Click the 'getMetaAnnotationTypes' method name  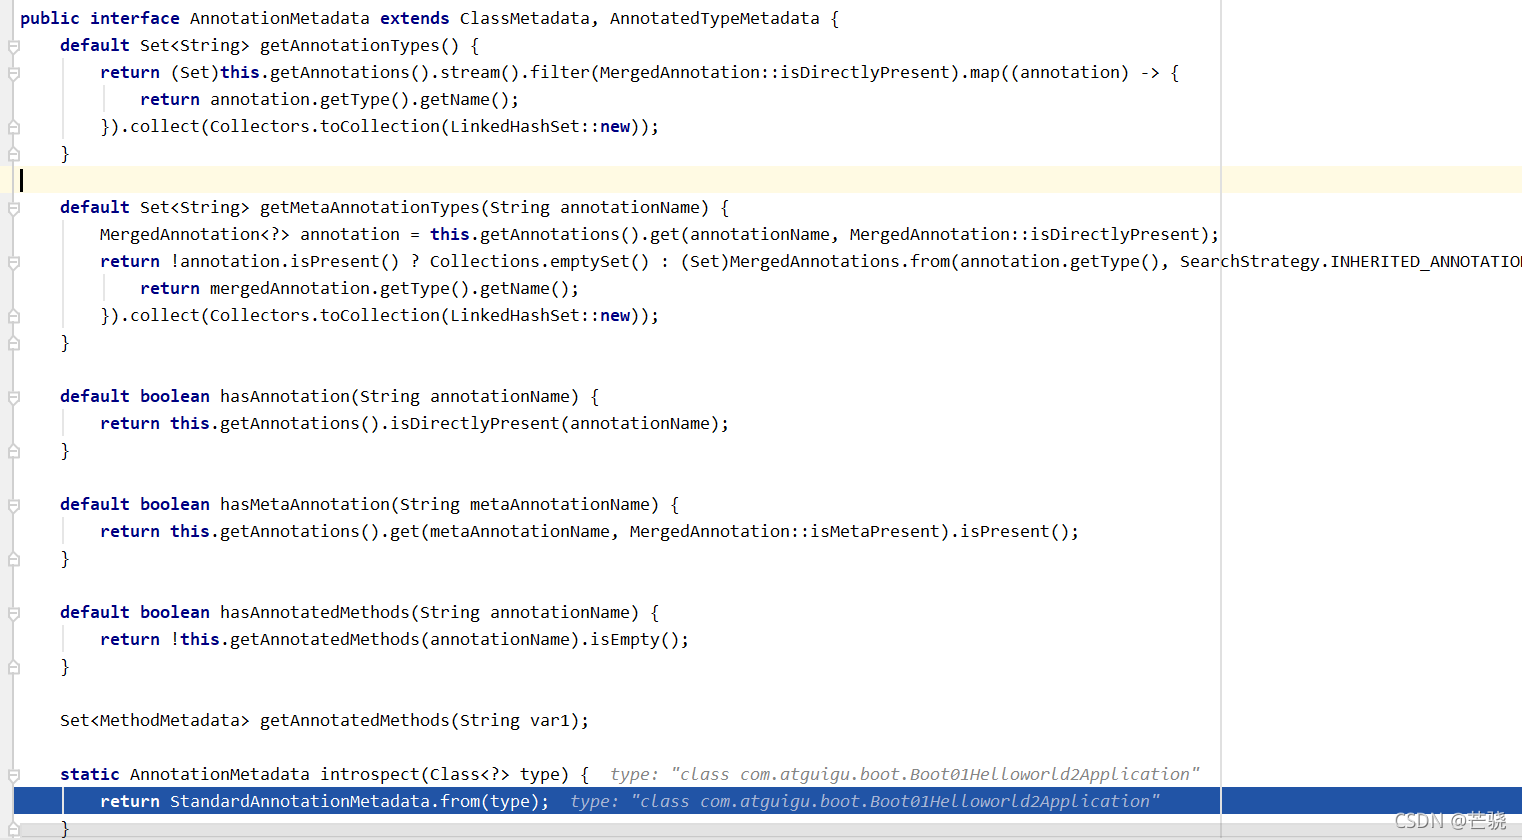click(370, 207)
